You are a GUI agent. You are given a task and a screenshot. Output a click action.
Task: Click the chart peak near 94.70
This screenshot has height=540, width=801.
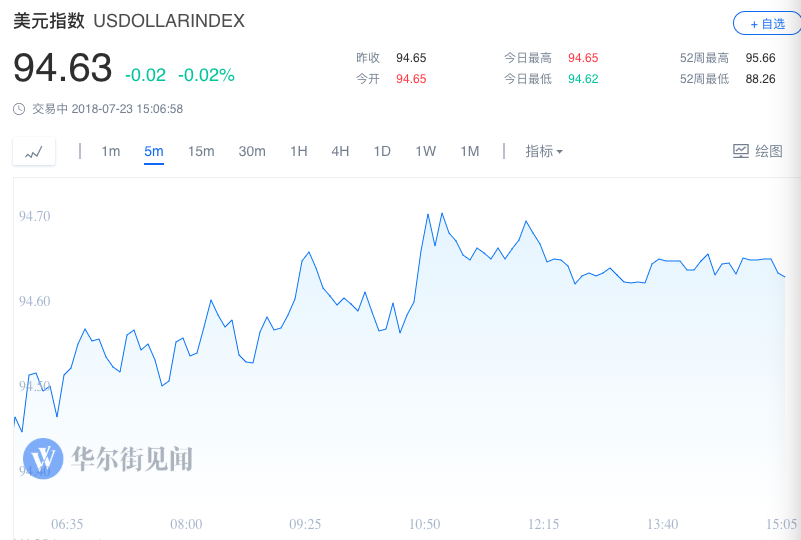tap(442, 214)
